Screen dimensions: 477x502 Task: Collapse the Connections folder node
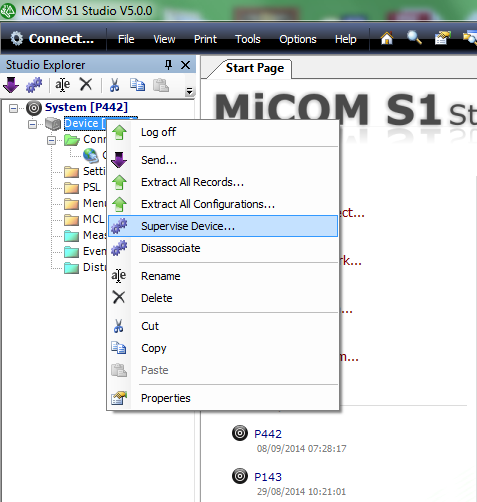[51, 140]
